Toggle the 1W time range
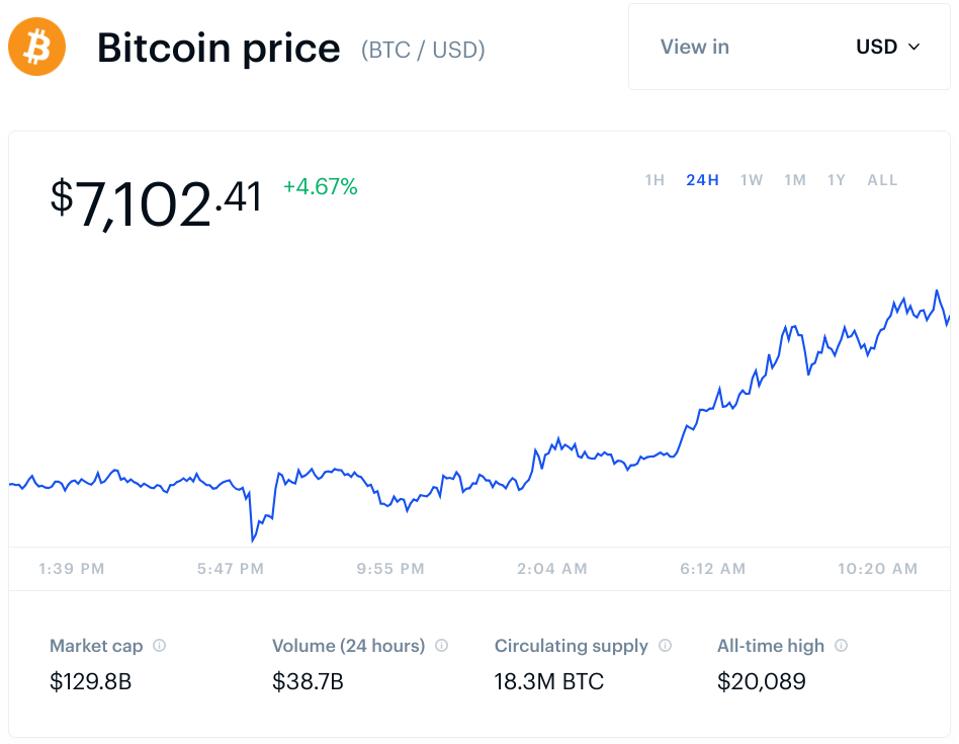Image resolution: width=959 pixels, height=744 pixels. pos(751,180)
